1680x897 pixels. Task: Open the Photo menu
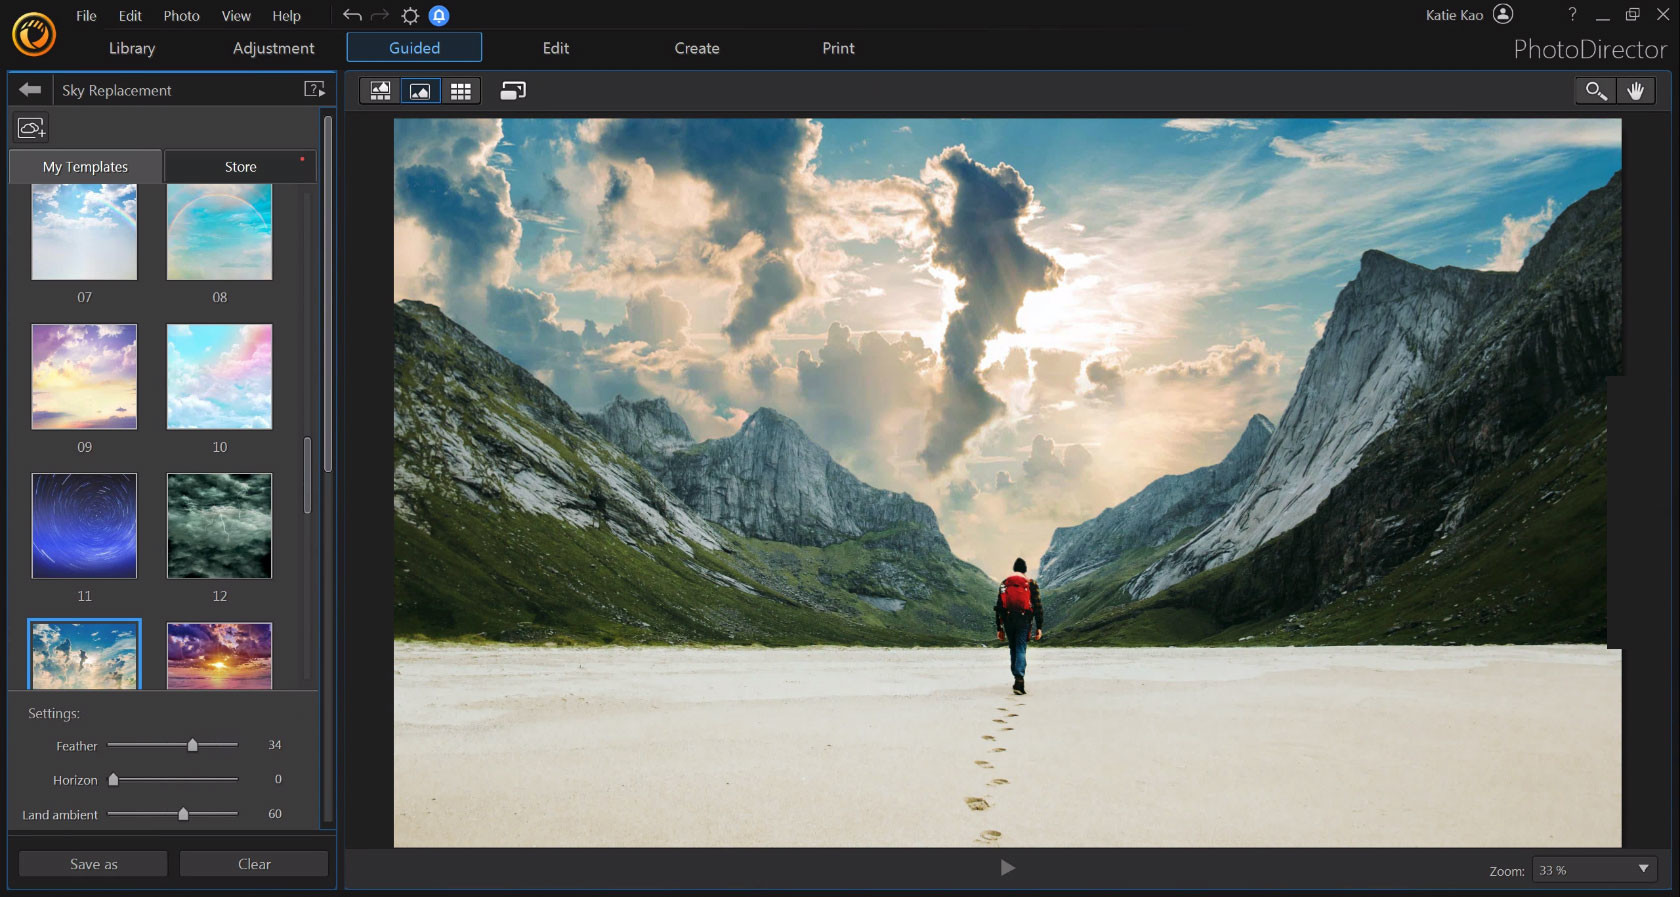tap(181, 16)
